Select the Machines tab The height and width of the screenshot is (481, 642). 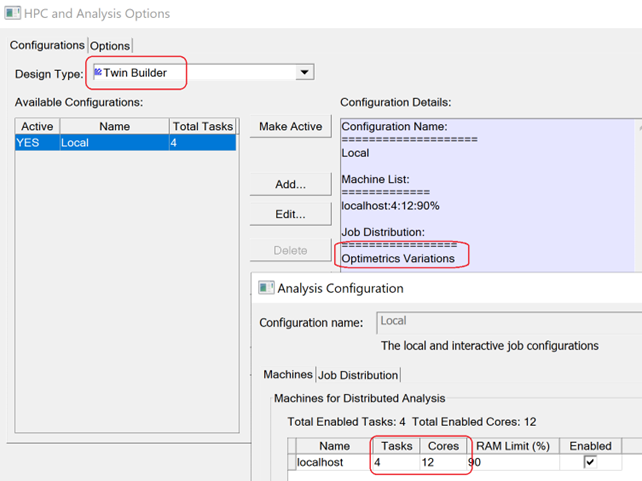(x=288, y=375)
